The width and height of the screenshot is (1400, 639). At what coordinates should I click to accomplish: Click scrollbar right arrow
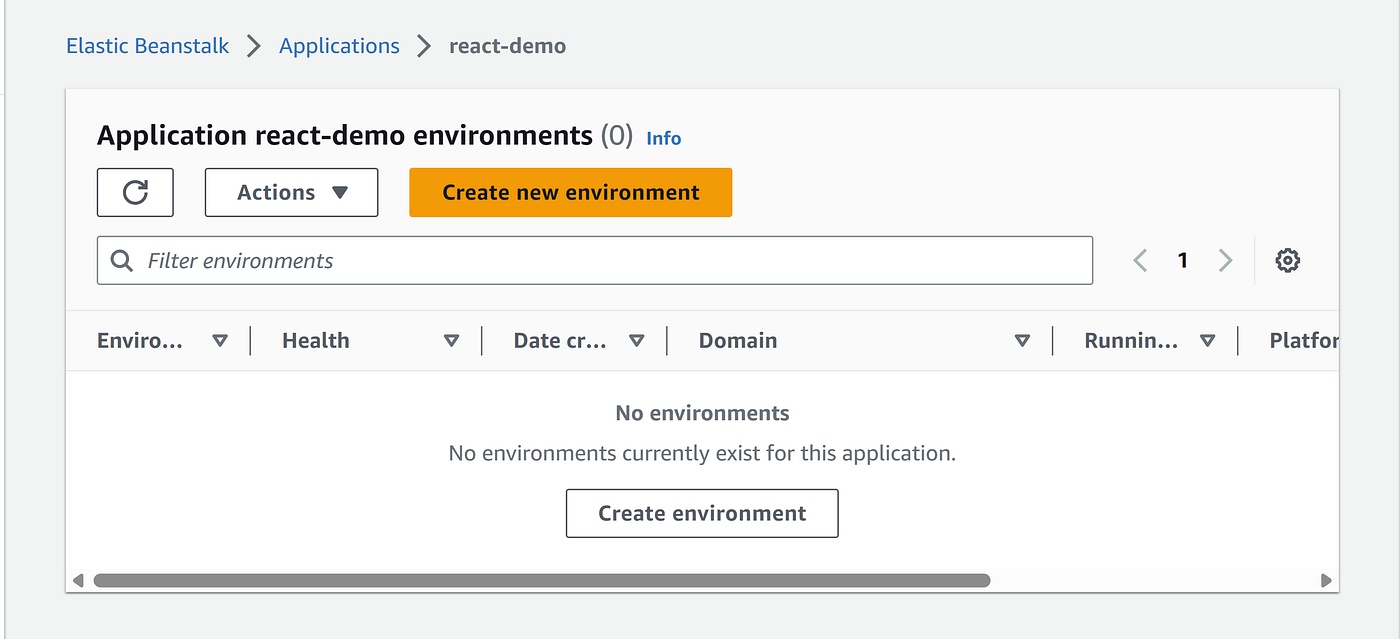click(x=1326, y=580)
